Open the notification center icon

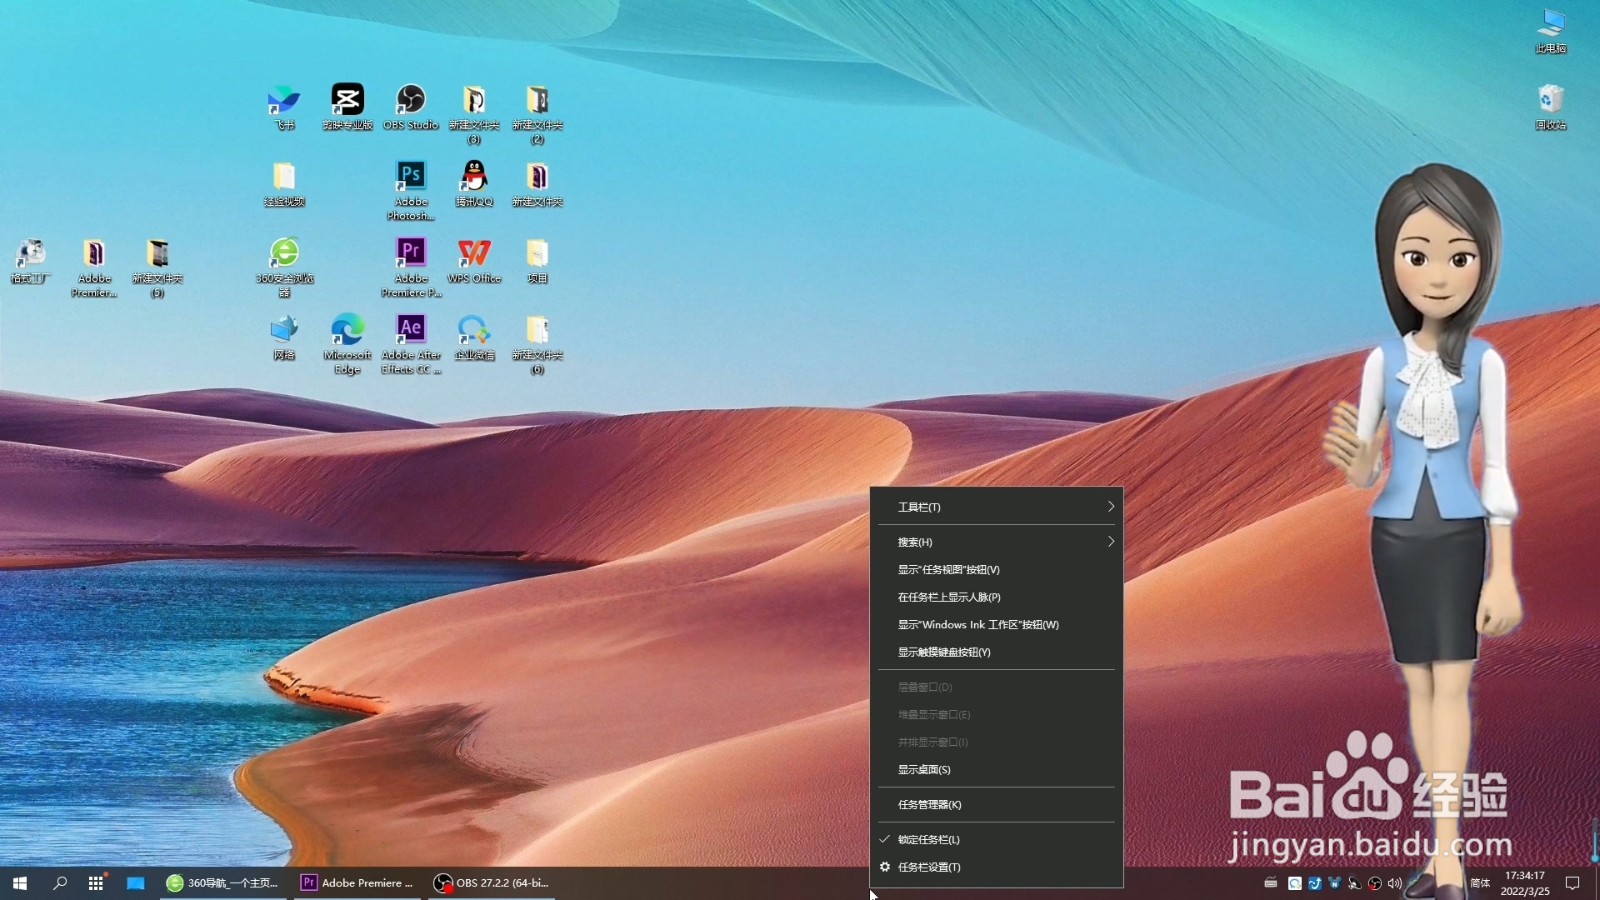(1572, 883)
